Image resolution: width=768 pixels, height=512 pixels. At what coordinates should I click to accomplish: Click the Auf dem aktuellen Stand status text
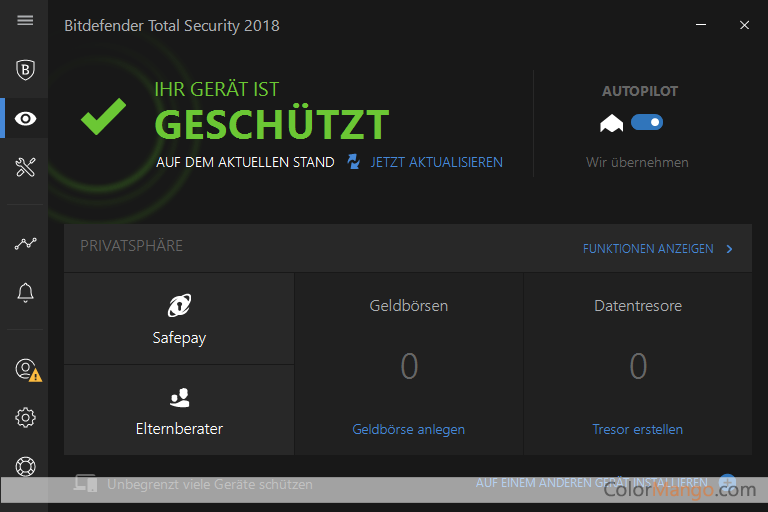(x=245, y=162)
